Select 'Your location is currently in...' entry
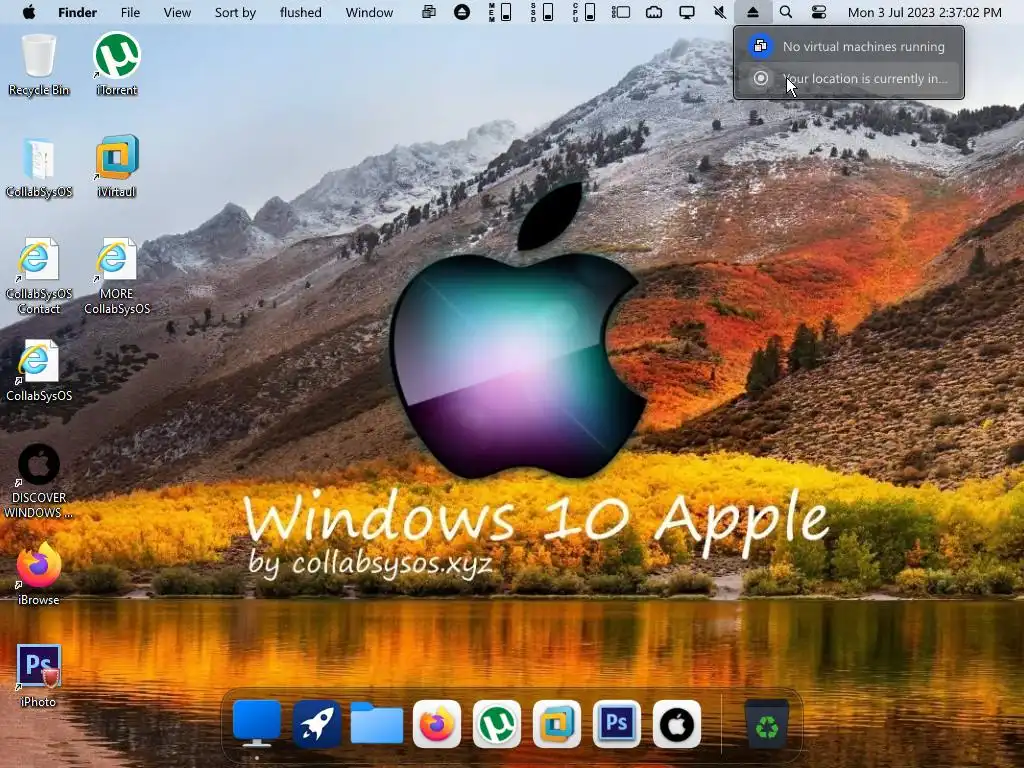Viewport: 1024px width, 768px height. pyautogui.click(x=849, y=79)
